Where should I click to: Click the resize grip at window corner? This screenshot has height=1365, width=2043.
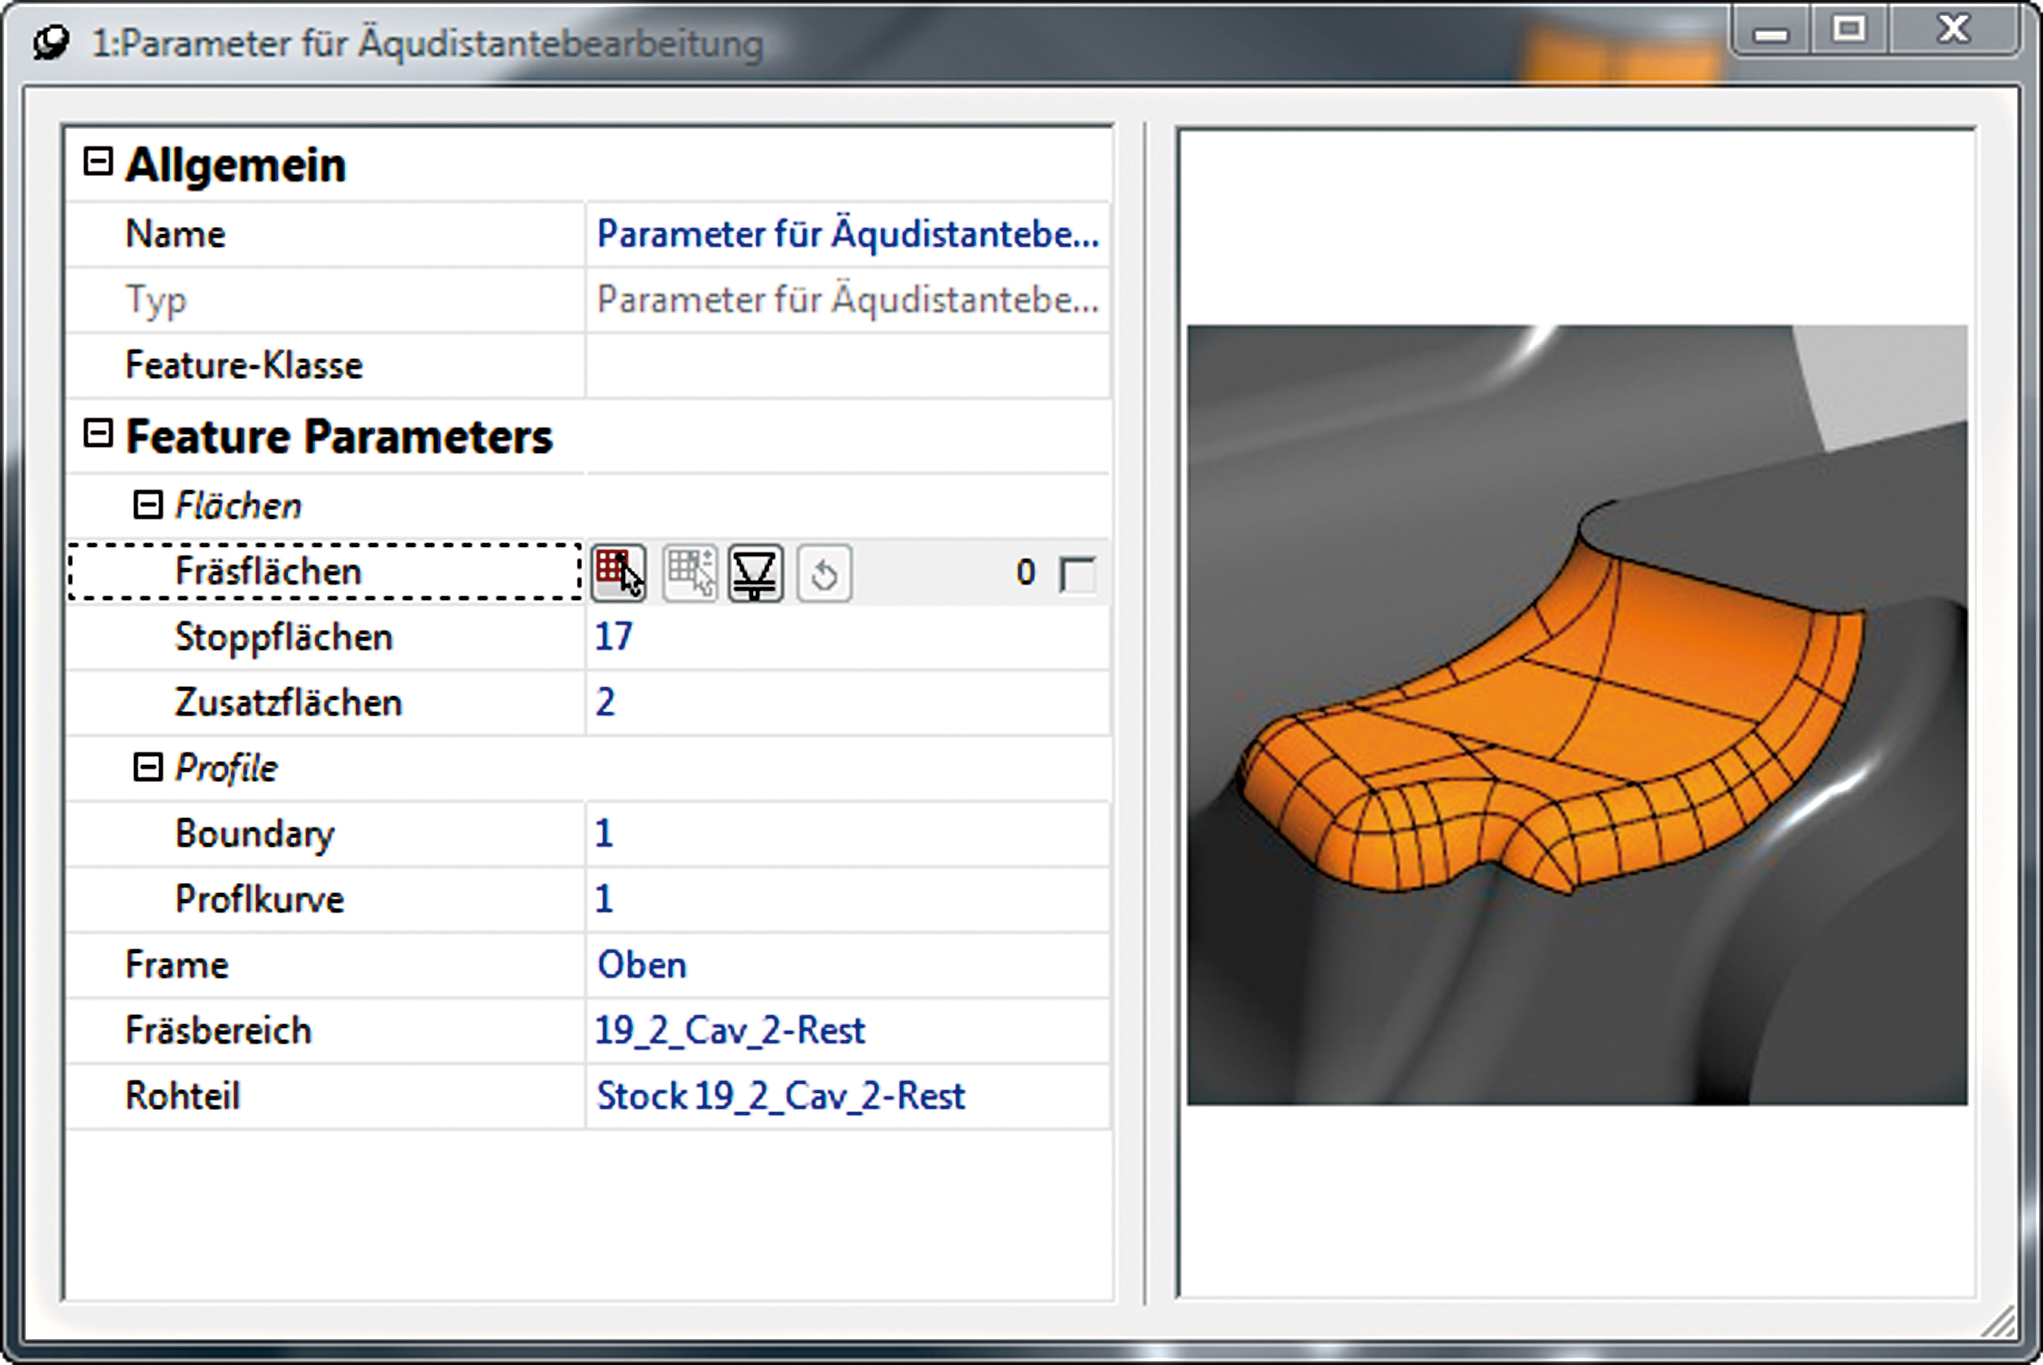(x=1999, y=1322)
